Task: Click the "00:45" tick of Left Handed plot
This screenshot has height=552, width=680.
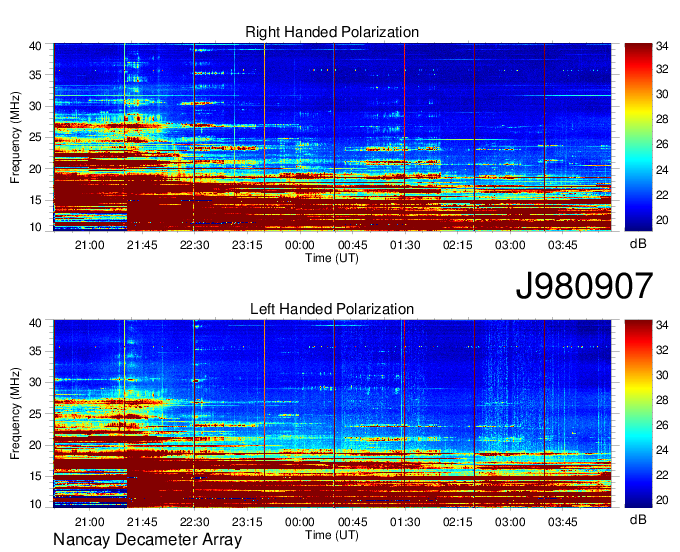Action: pos(352,522)
